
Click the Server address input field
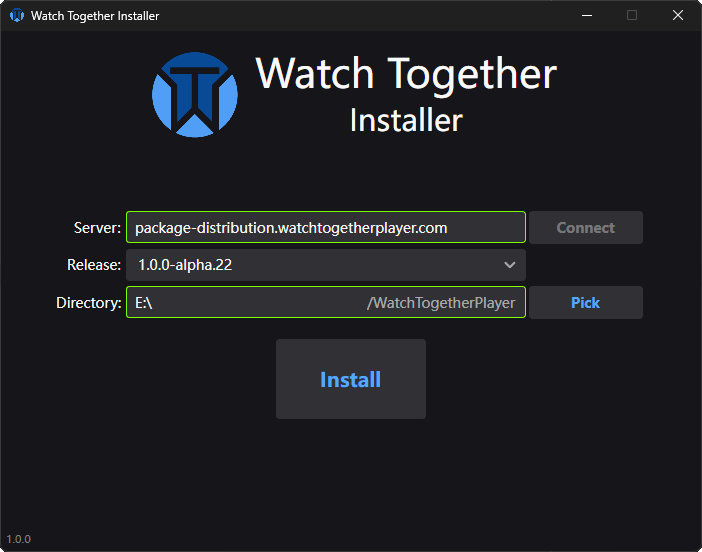tap(325, 227)
